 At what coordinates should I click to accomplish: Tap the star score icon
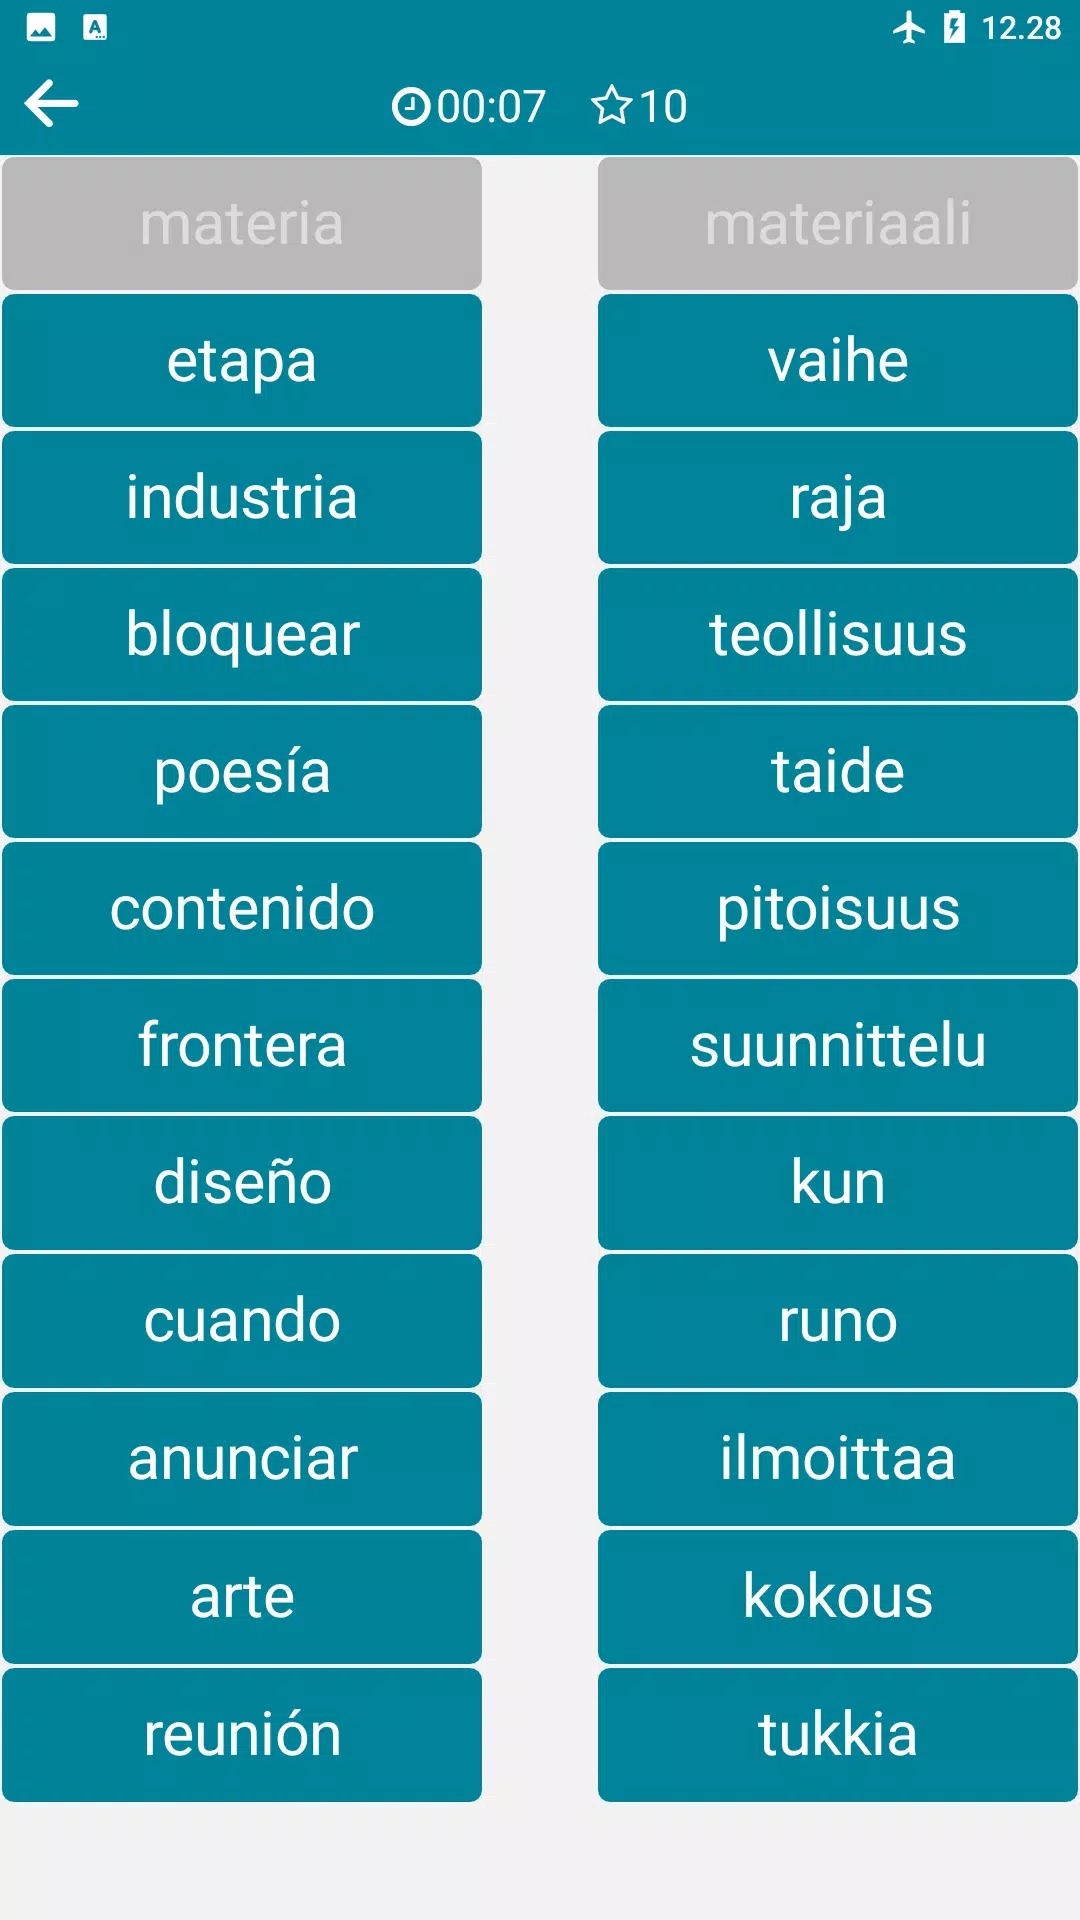pos(611,106)
